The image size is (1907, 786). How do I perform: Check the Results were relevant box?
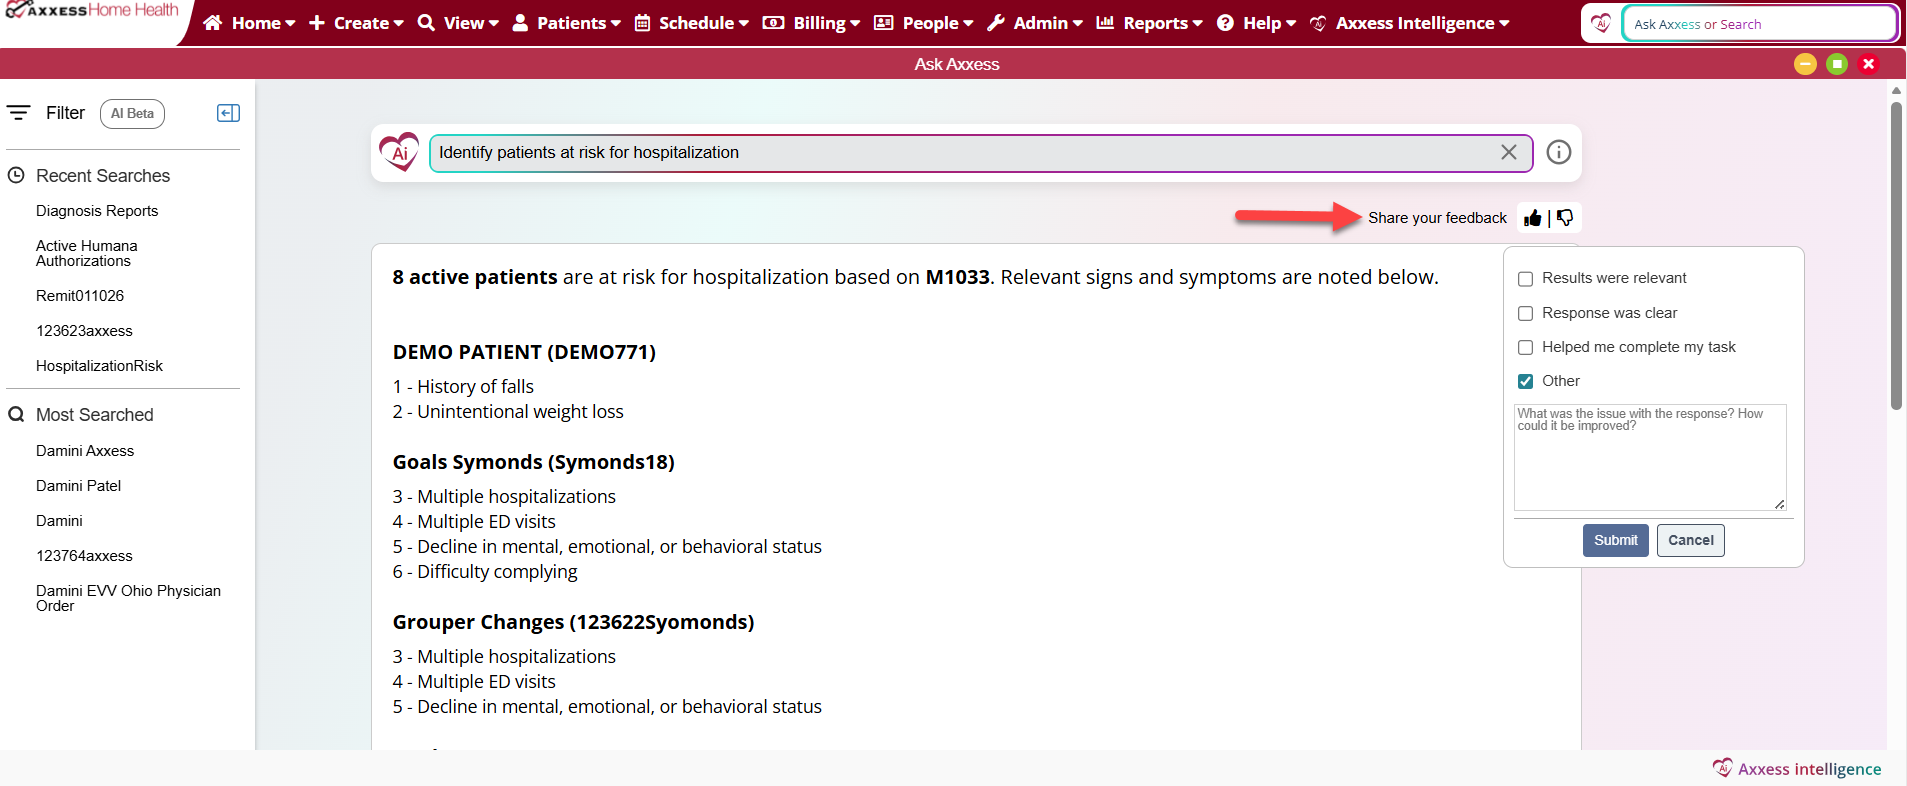pos(1525,279)
